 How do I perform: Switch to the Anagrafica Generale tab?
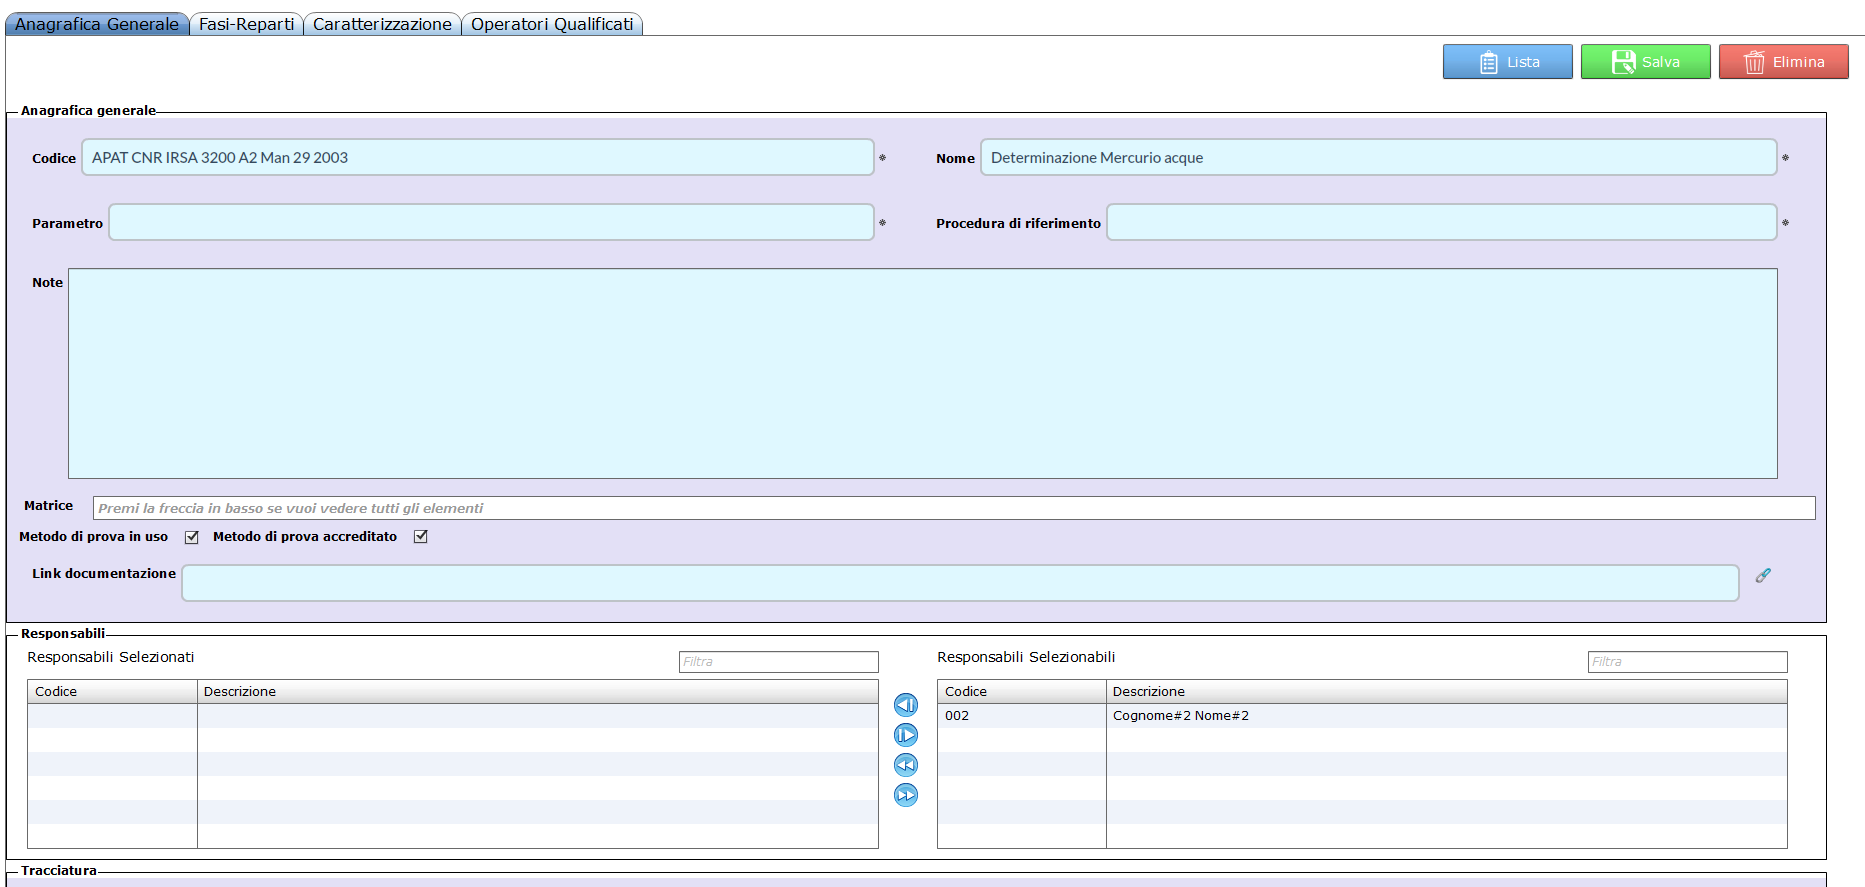[97, 24]
